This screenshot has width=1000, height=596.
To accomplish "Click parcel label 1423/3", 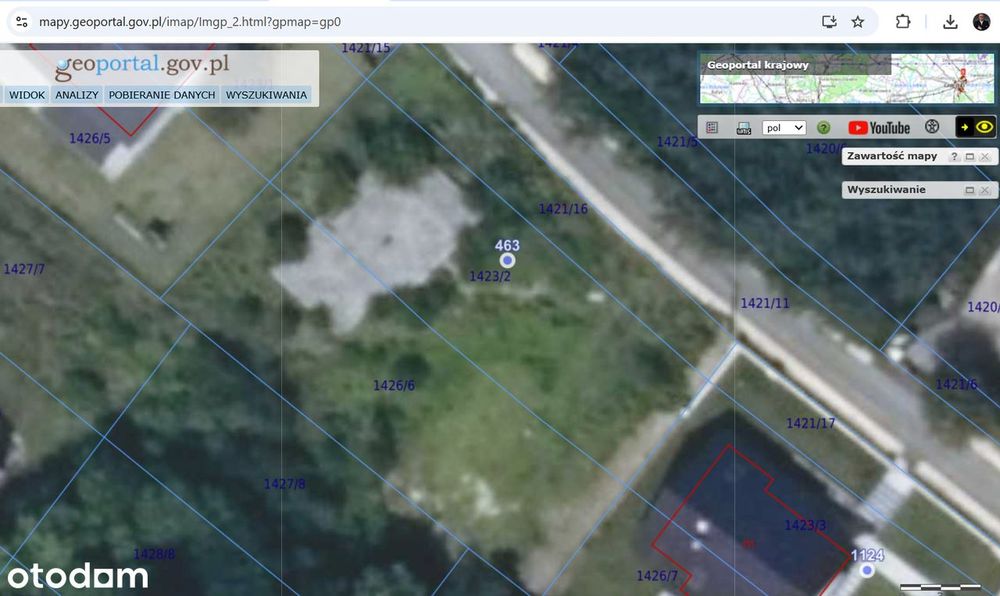I will point(805,525).
